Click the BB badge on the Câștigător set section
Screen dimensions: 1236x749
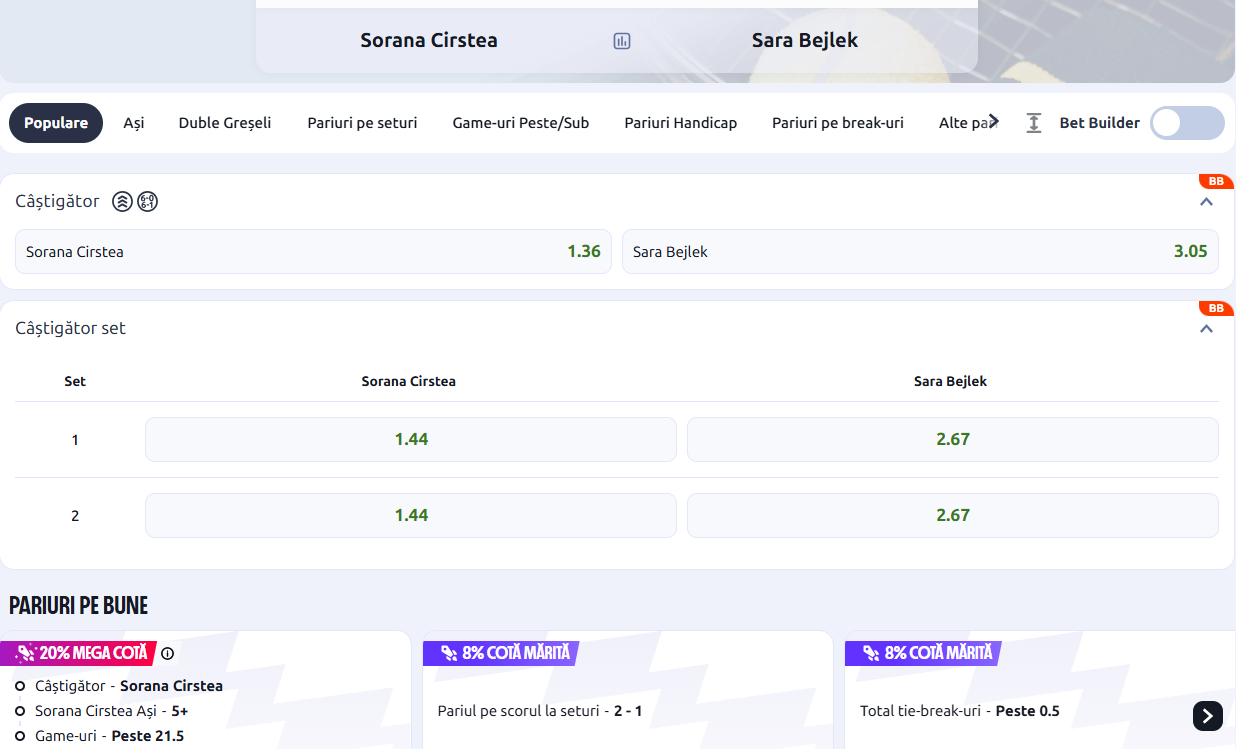tap(1216, 308)
